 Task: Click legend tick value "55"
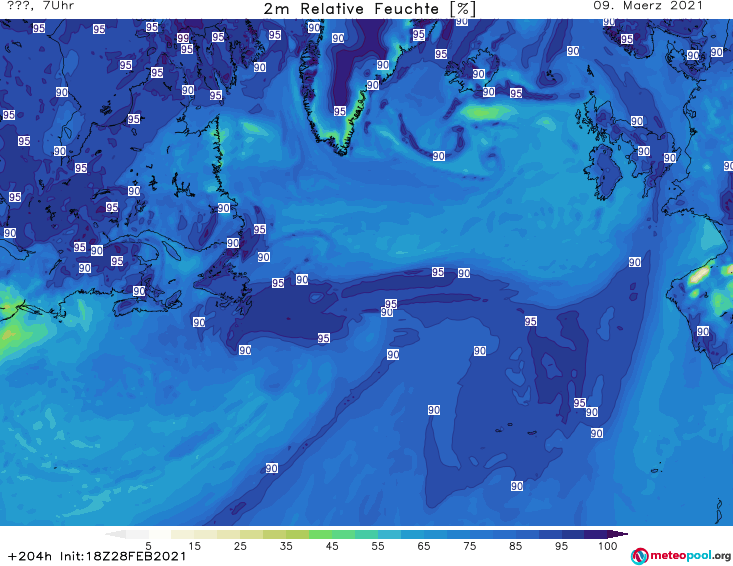tap(378, 546)
